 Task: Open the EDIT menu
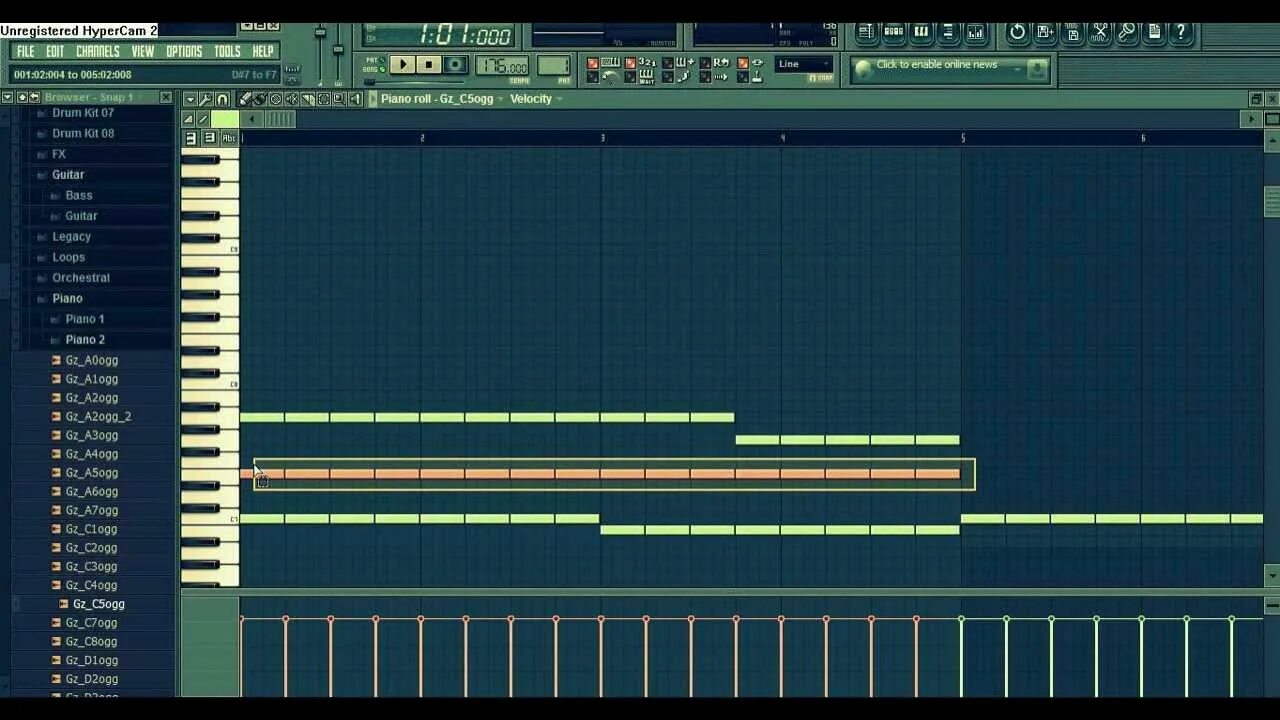click(55, 51)
